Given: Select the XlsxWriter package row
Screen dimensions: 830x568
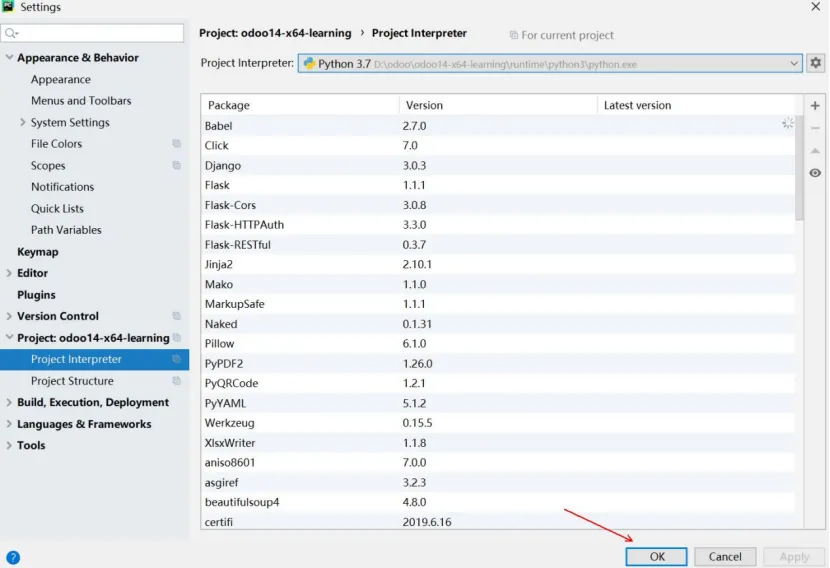Looking at the screenshot, I should click(x=498, y=443).
